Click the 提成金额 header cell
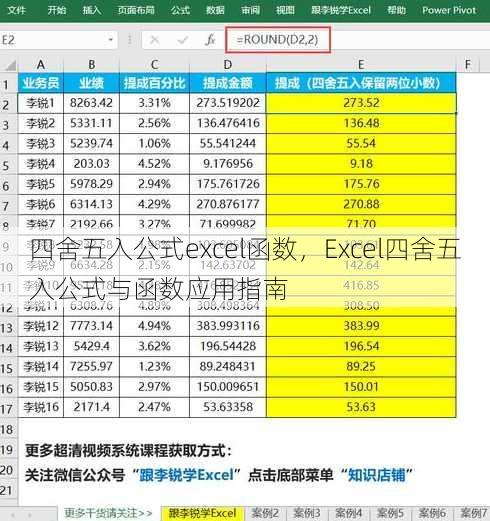 pyautogui.click(x=228, y=83)
